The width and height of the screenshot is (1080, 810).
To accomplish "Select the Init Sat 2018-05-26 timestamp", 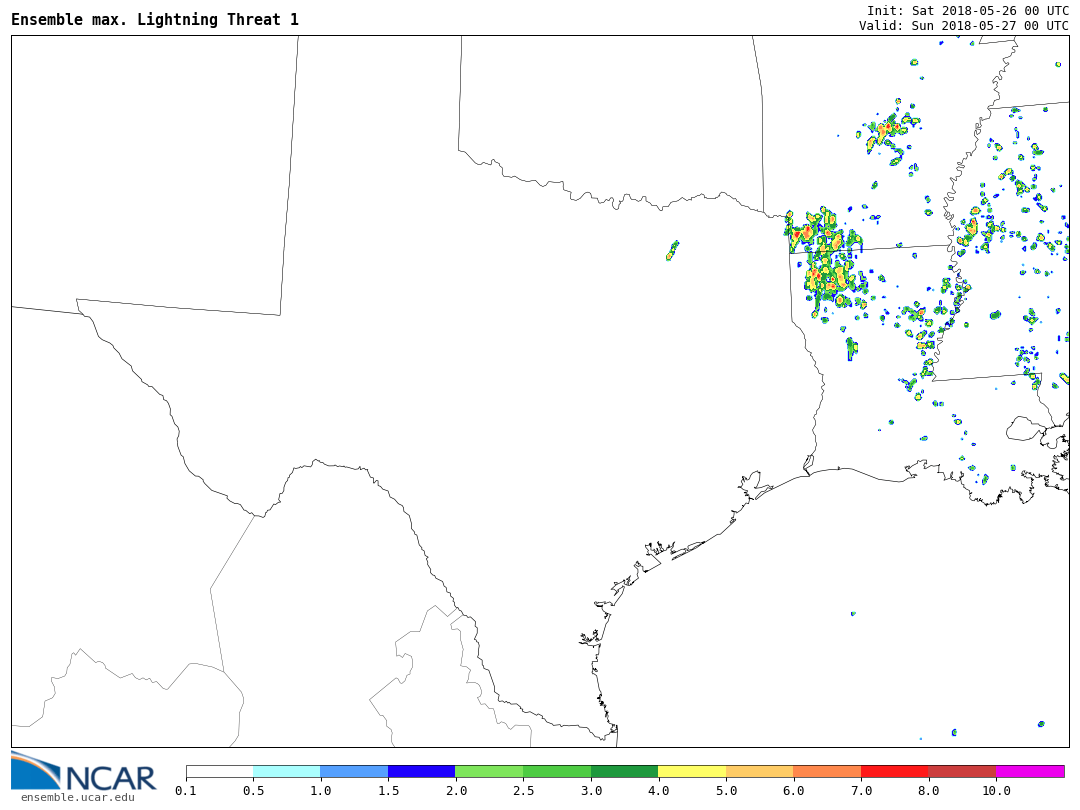I will click(x=967, y=10).
